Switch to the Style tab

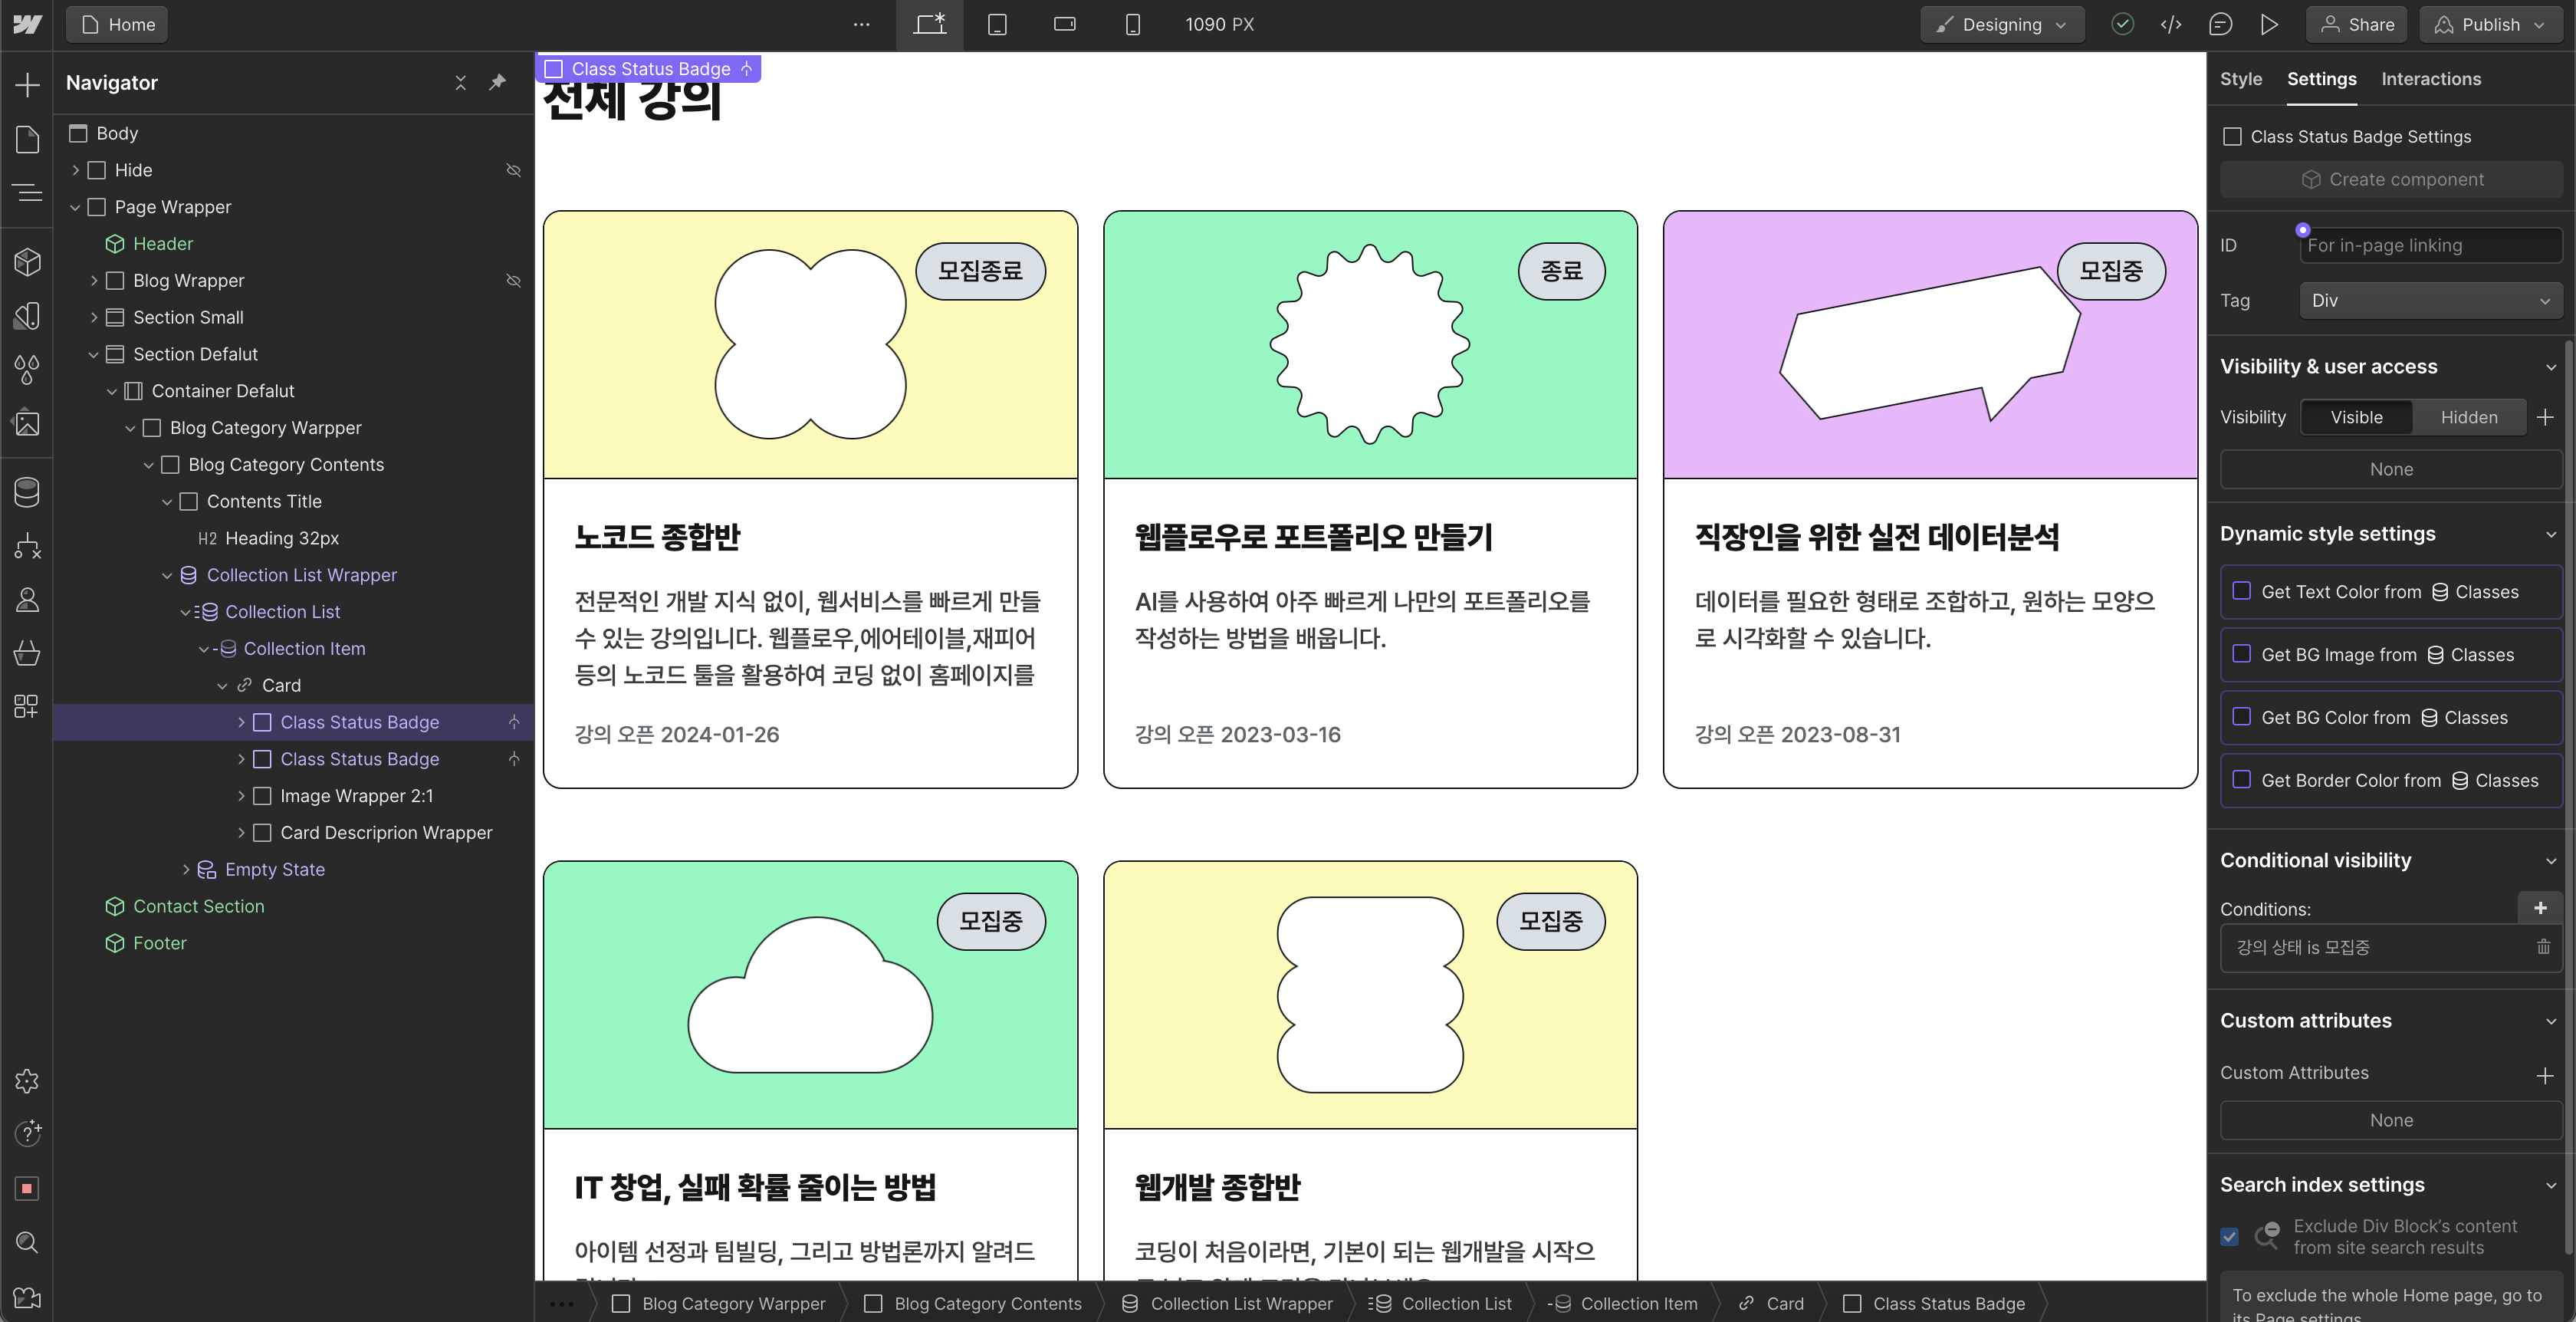[2241, 79]
